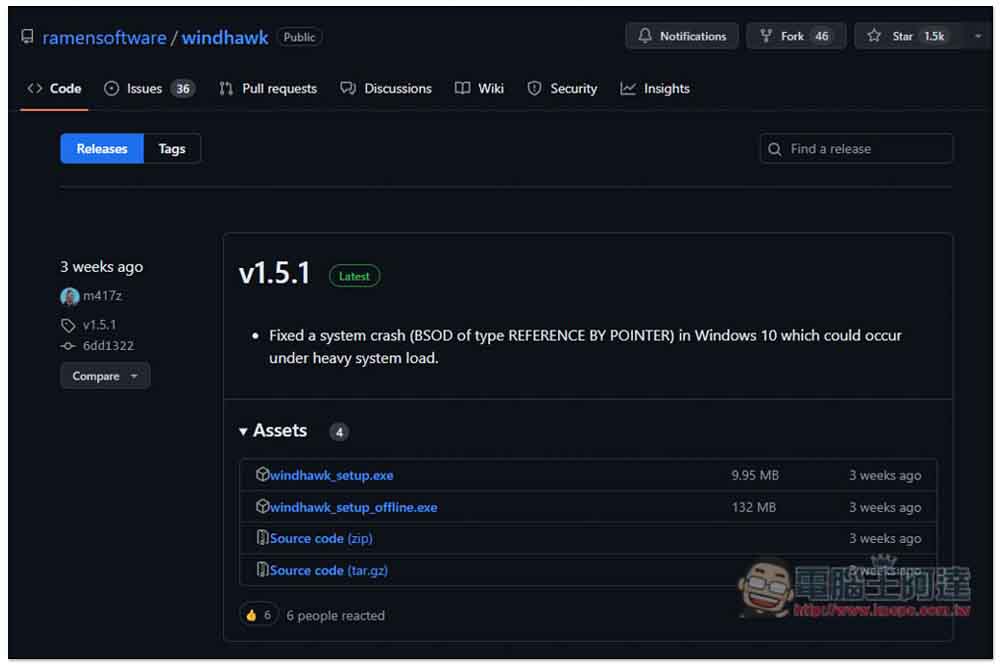Open the windhawk repository link

224,38
